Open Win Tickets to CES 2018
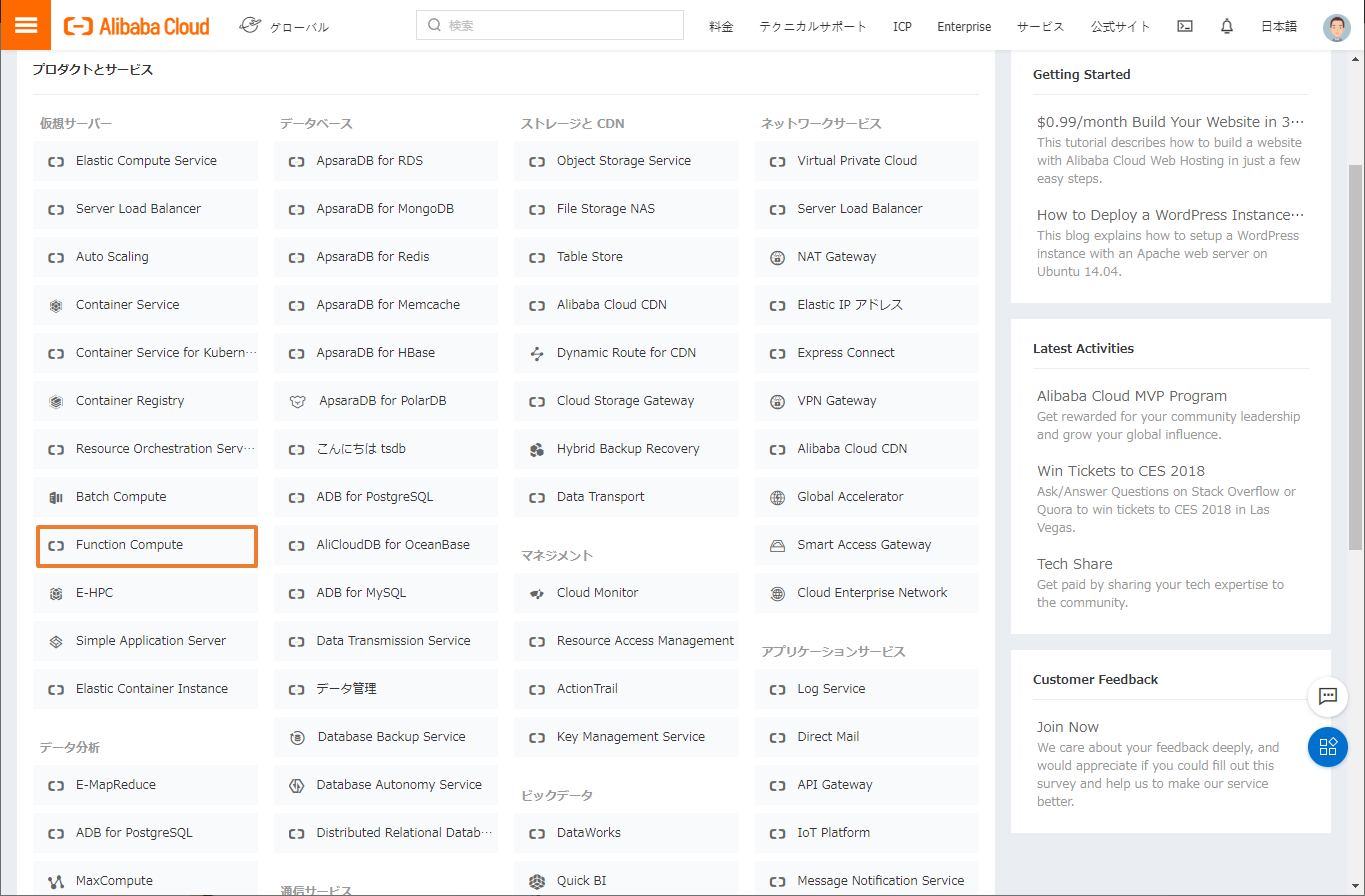 coord(1121,471)
